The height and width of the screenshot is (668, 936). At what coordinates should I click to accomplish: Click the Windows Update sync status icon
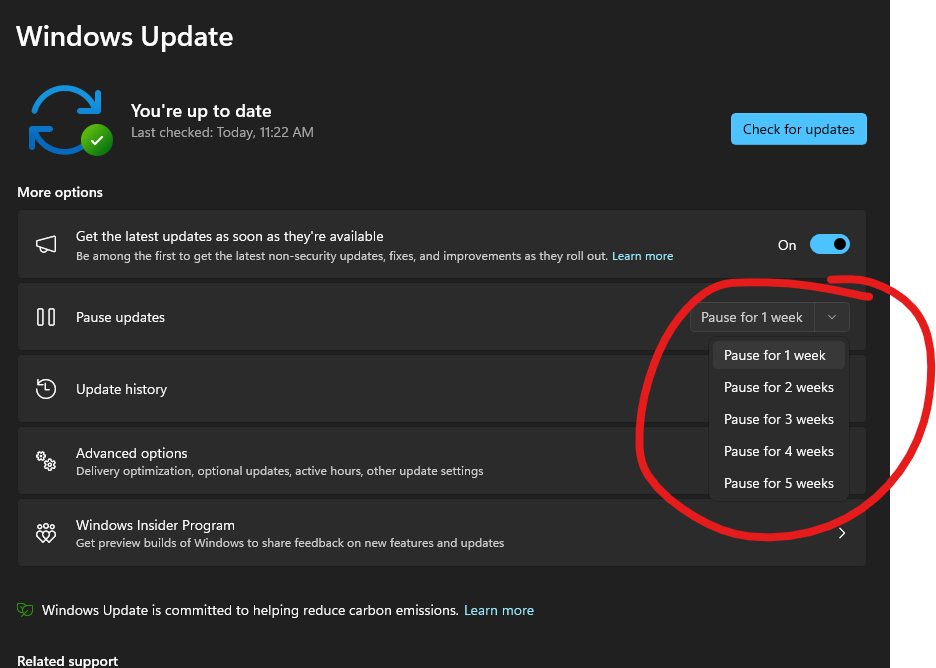(70, 121)
